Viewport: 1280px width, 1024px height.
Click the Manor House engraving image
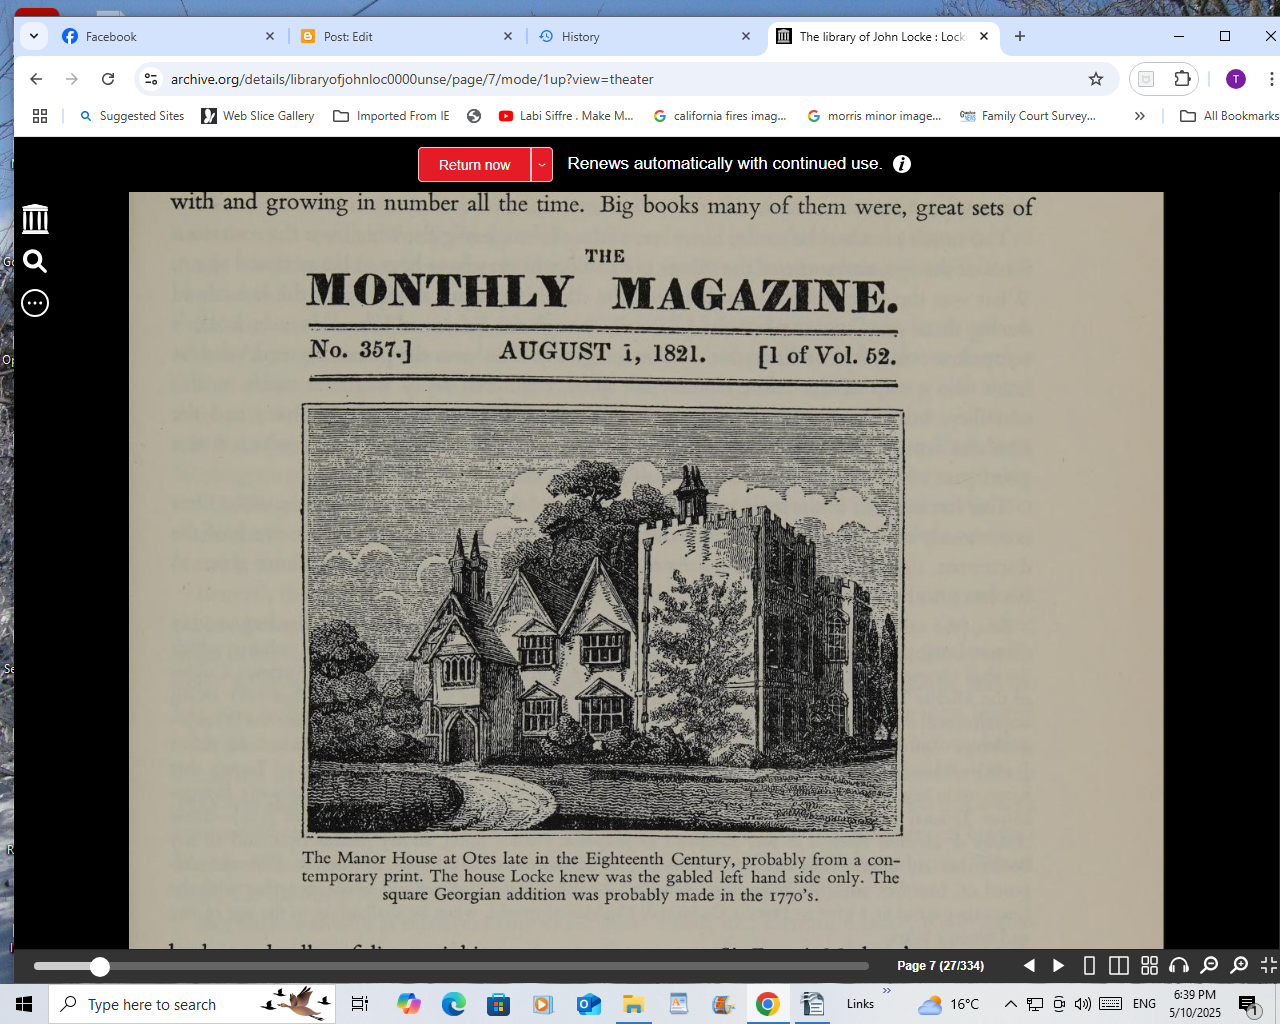tap(603, 621)
